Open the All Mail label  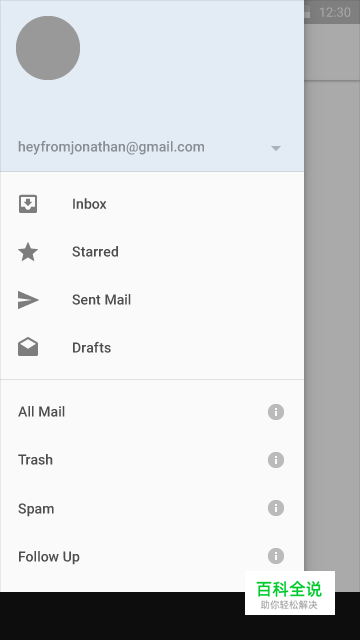pos(41,411)
